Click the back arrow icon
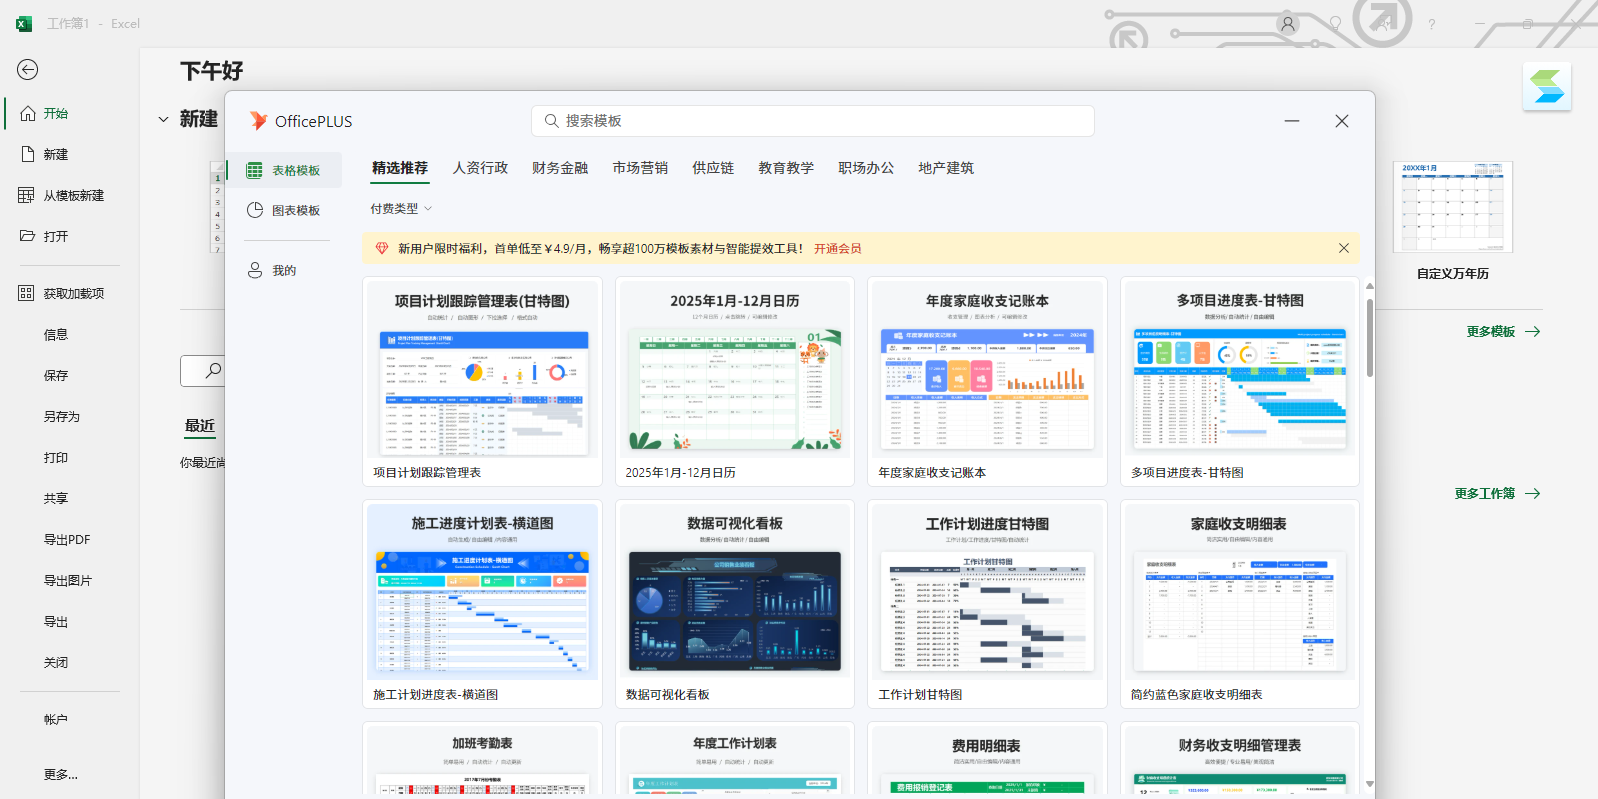1598x799 pixels. click(x=28, y=69)
